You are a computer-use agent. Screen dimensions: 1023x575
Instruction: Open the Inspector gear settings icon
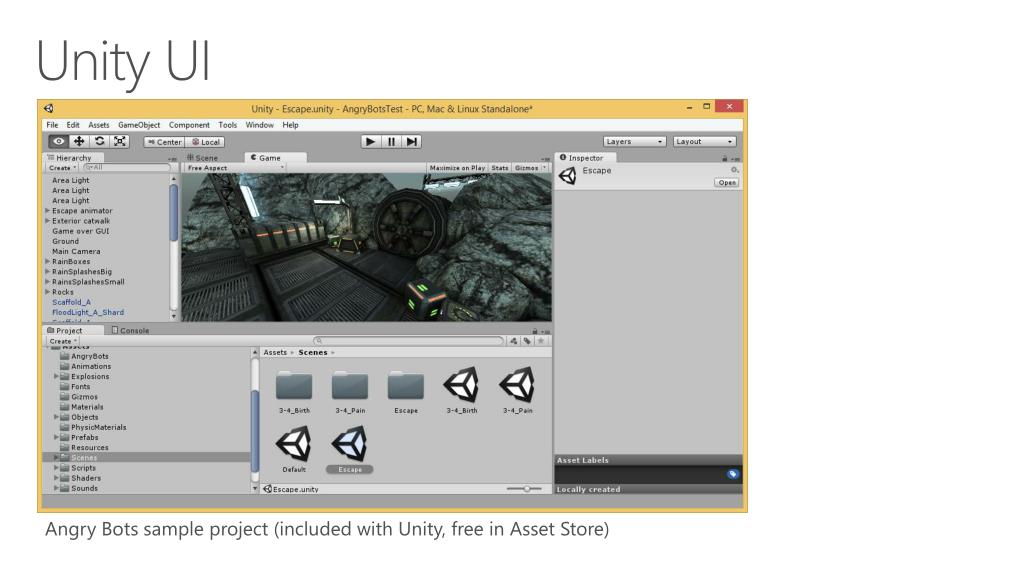(734, 170)
